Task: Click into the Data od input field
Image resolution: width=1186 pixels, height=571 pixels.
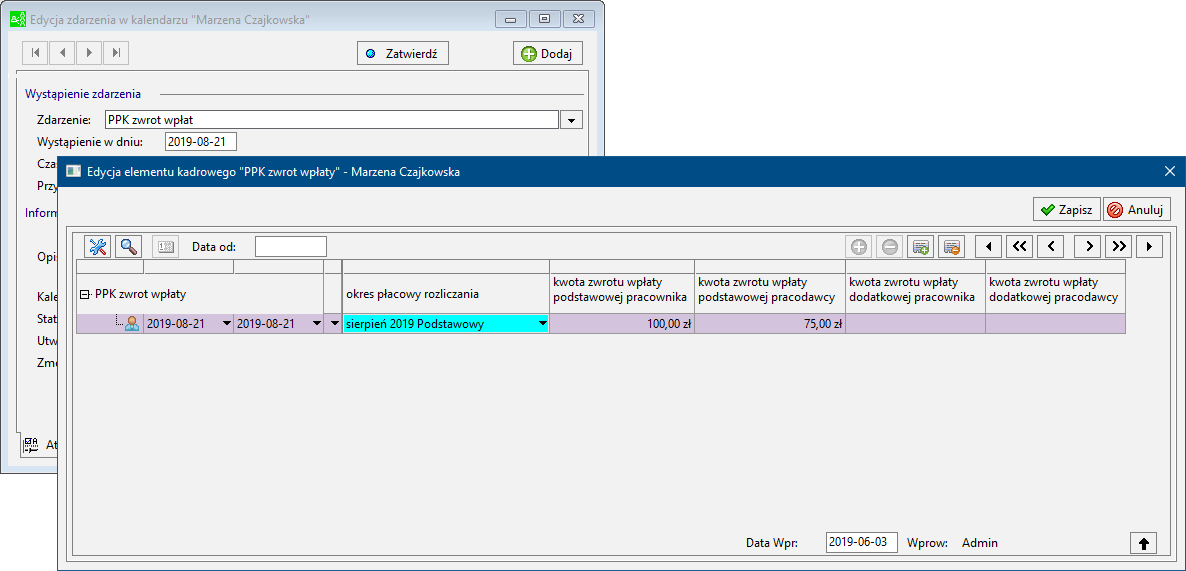Action: [290, 246]
